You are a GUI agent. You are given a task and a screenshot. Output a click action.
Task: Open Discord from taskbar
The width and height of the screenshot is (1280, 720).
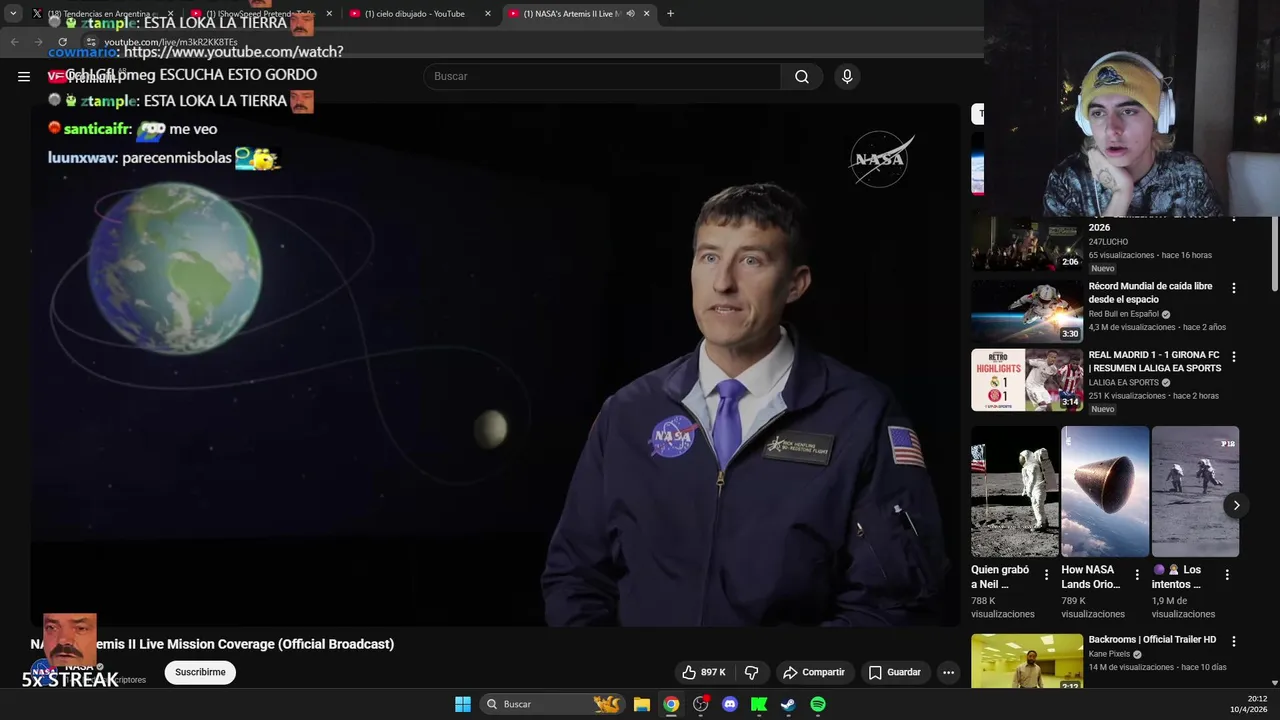(x=730, y=704)
